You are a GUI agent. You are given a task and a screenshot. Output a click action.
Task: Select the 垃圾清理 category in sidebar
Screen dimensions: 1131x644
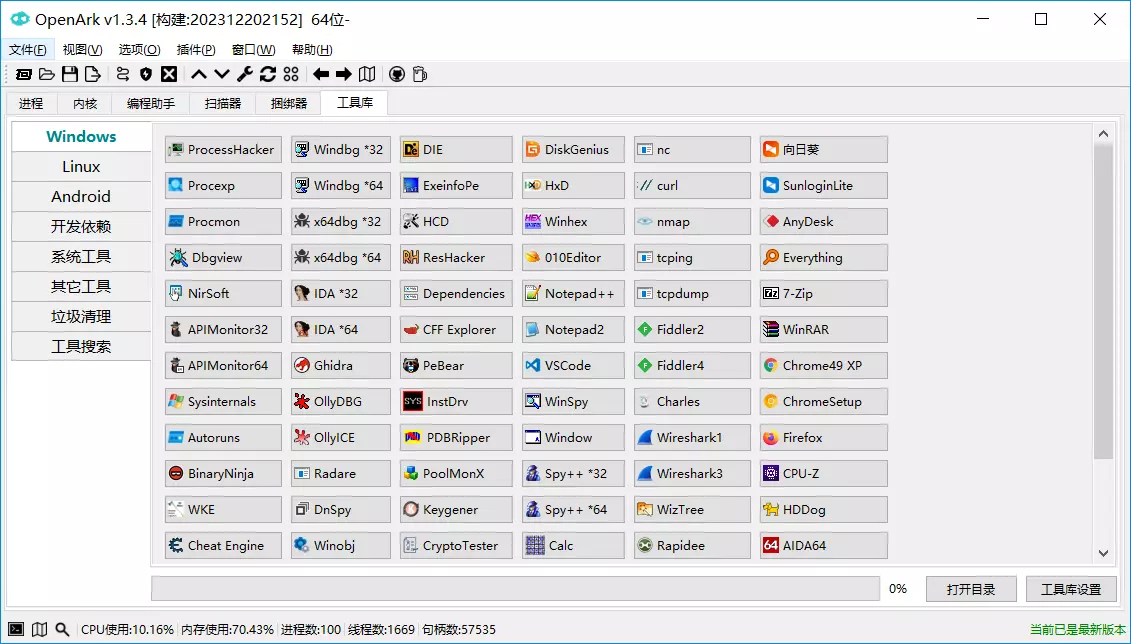point(81,317)
